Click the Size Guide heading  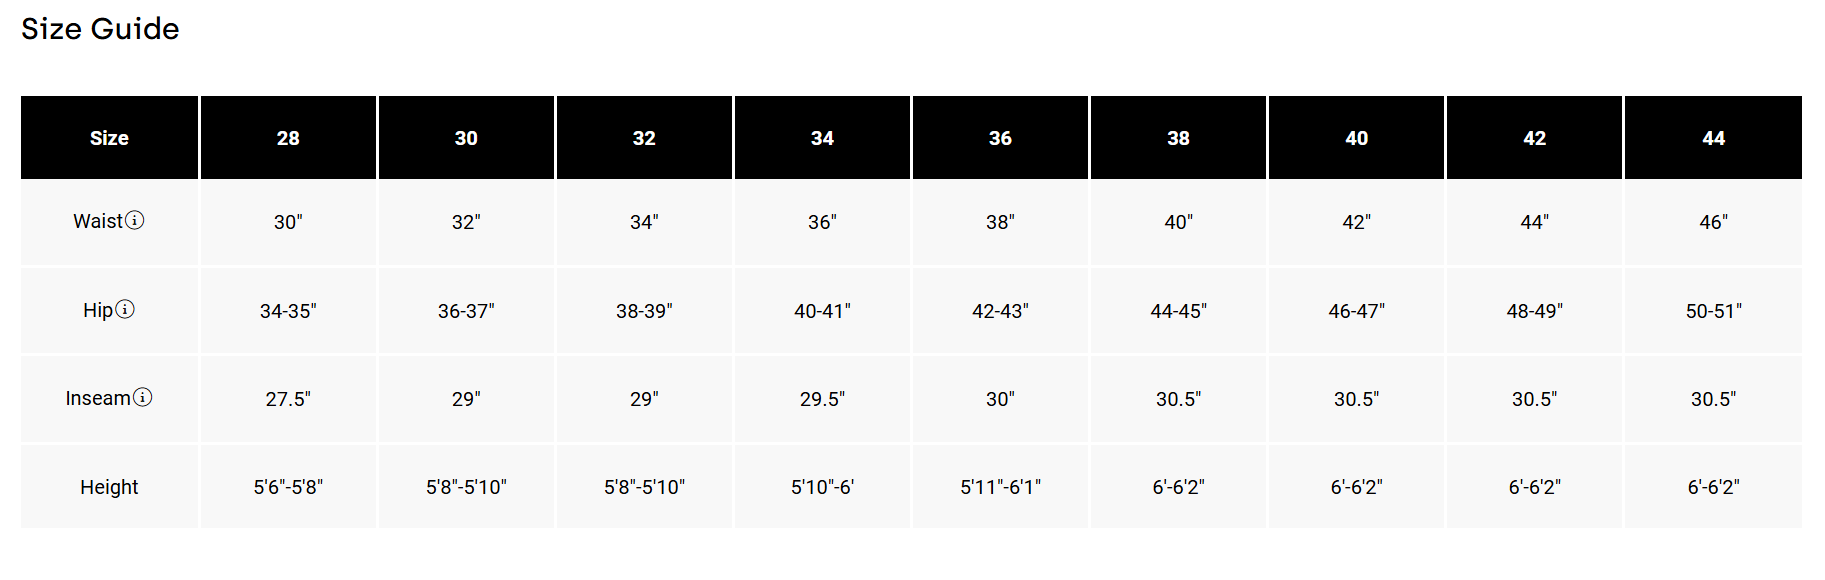tap(100, 29)
